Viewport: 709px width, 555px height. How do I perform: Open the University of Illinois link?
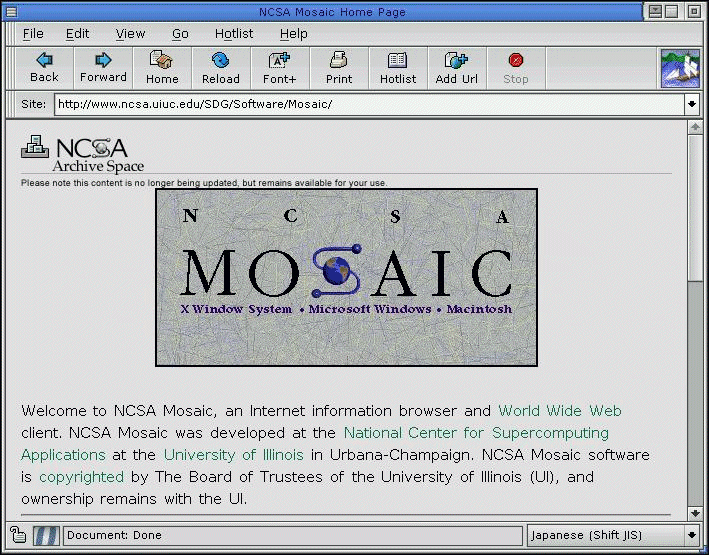233,455
